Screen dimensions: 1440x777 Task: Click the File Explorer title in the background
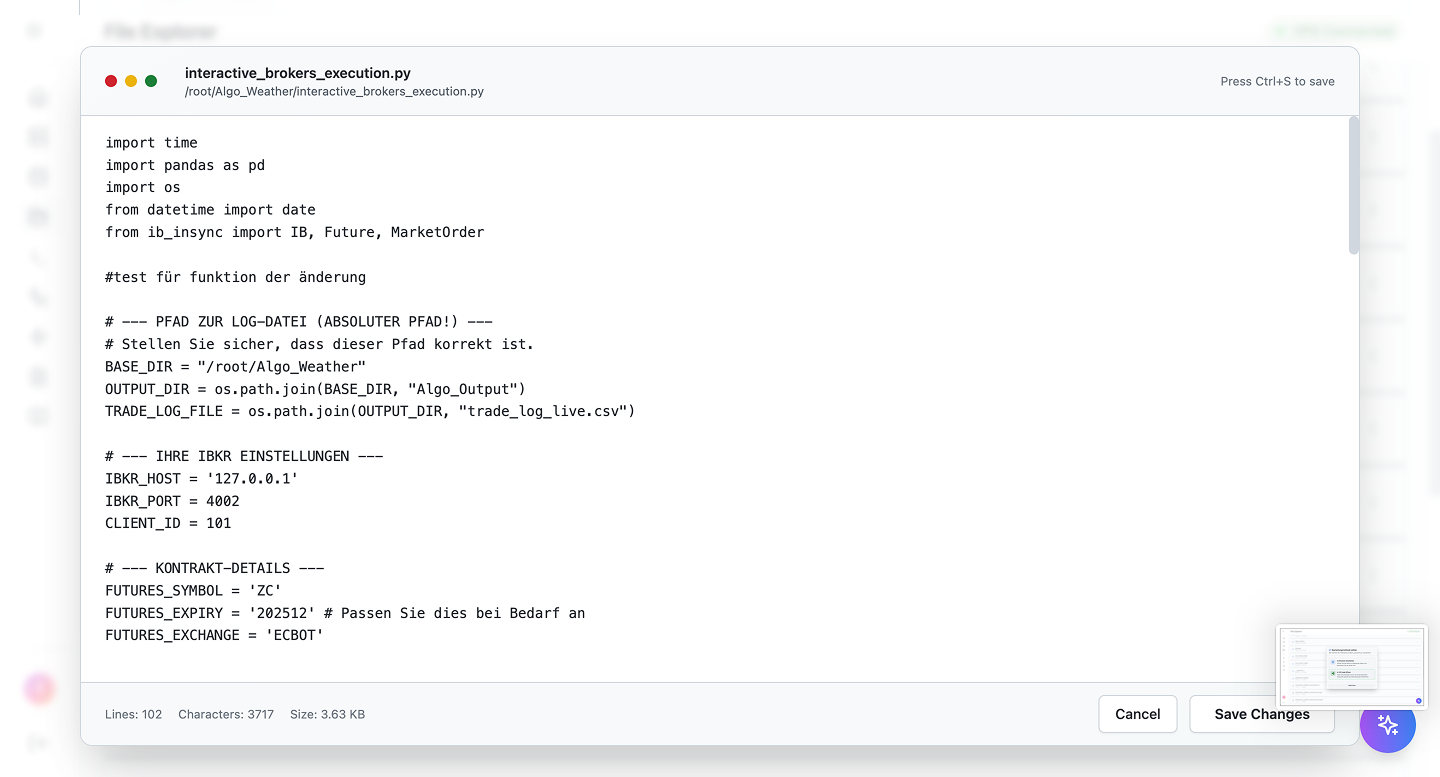160,31
